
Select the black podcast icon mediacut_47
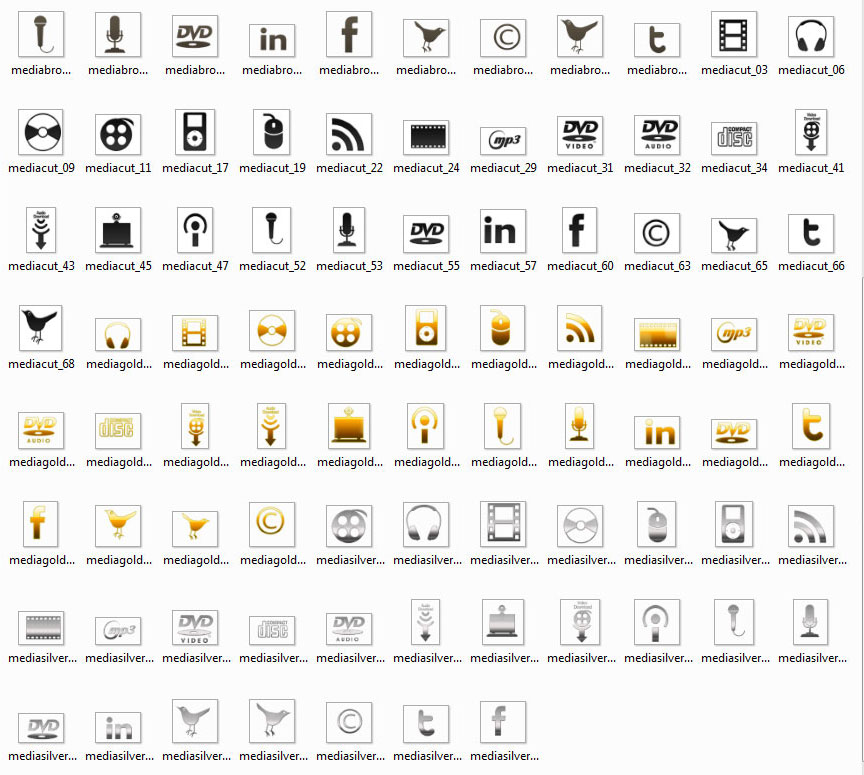(195, 230)
